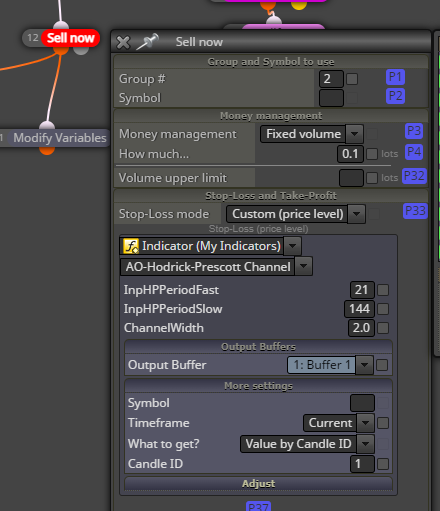Click the empty Symbol field under Group #
This screenshot has height=511, width=440.
coord(331,98)
